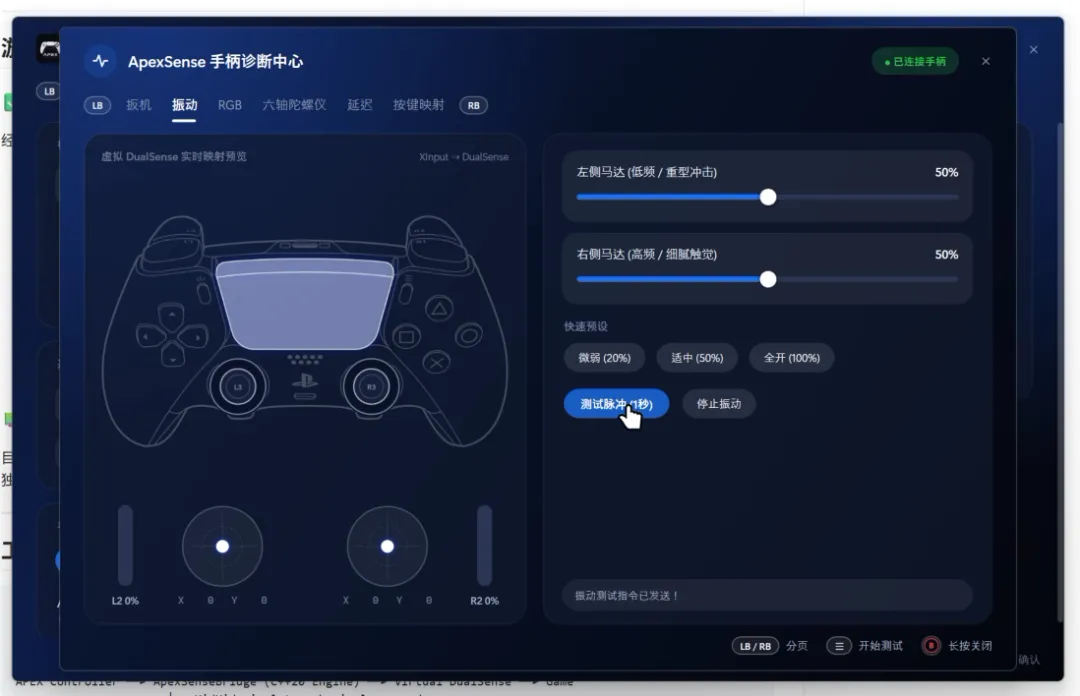
Task: Open the 扳机 tab
Action: [138, 105]
